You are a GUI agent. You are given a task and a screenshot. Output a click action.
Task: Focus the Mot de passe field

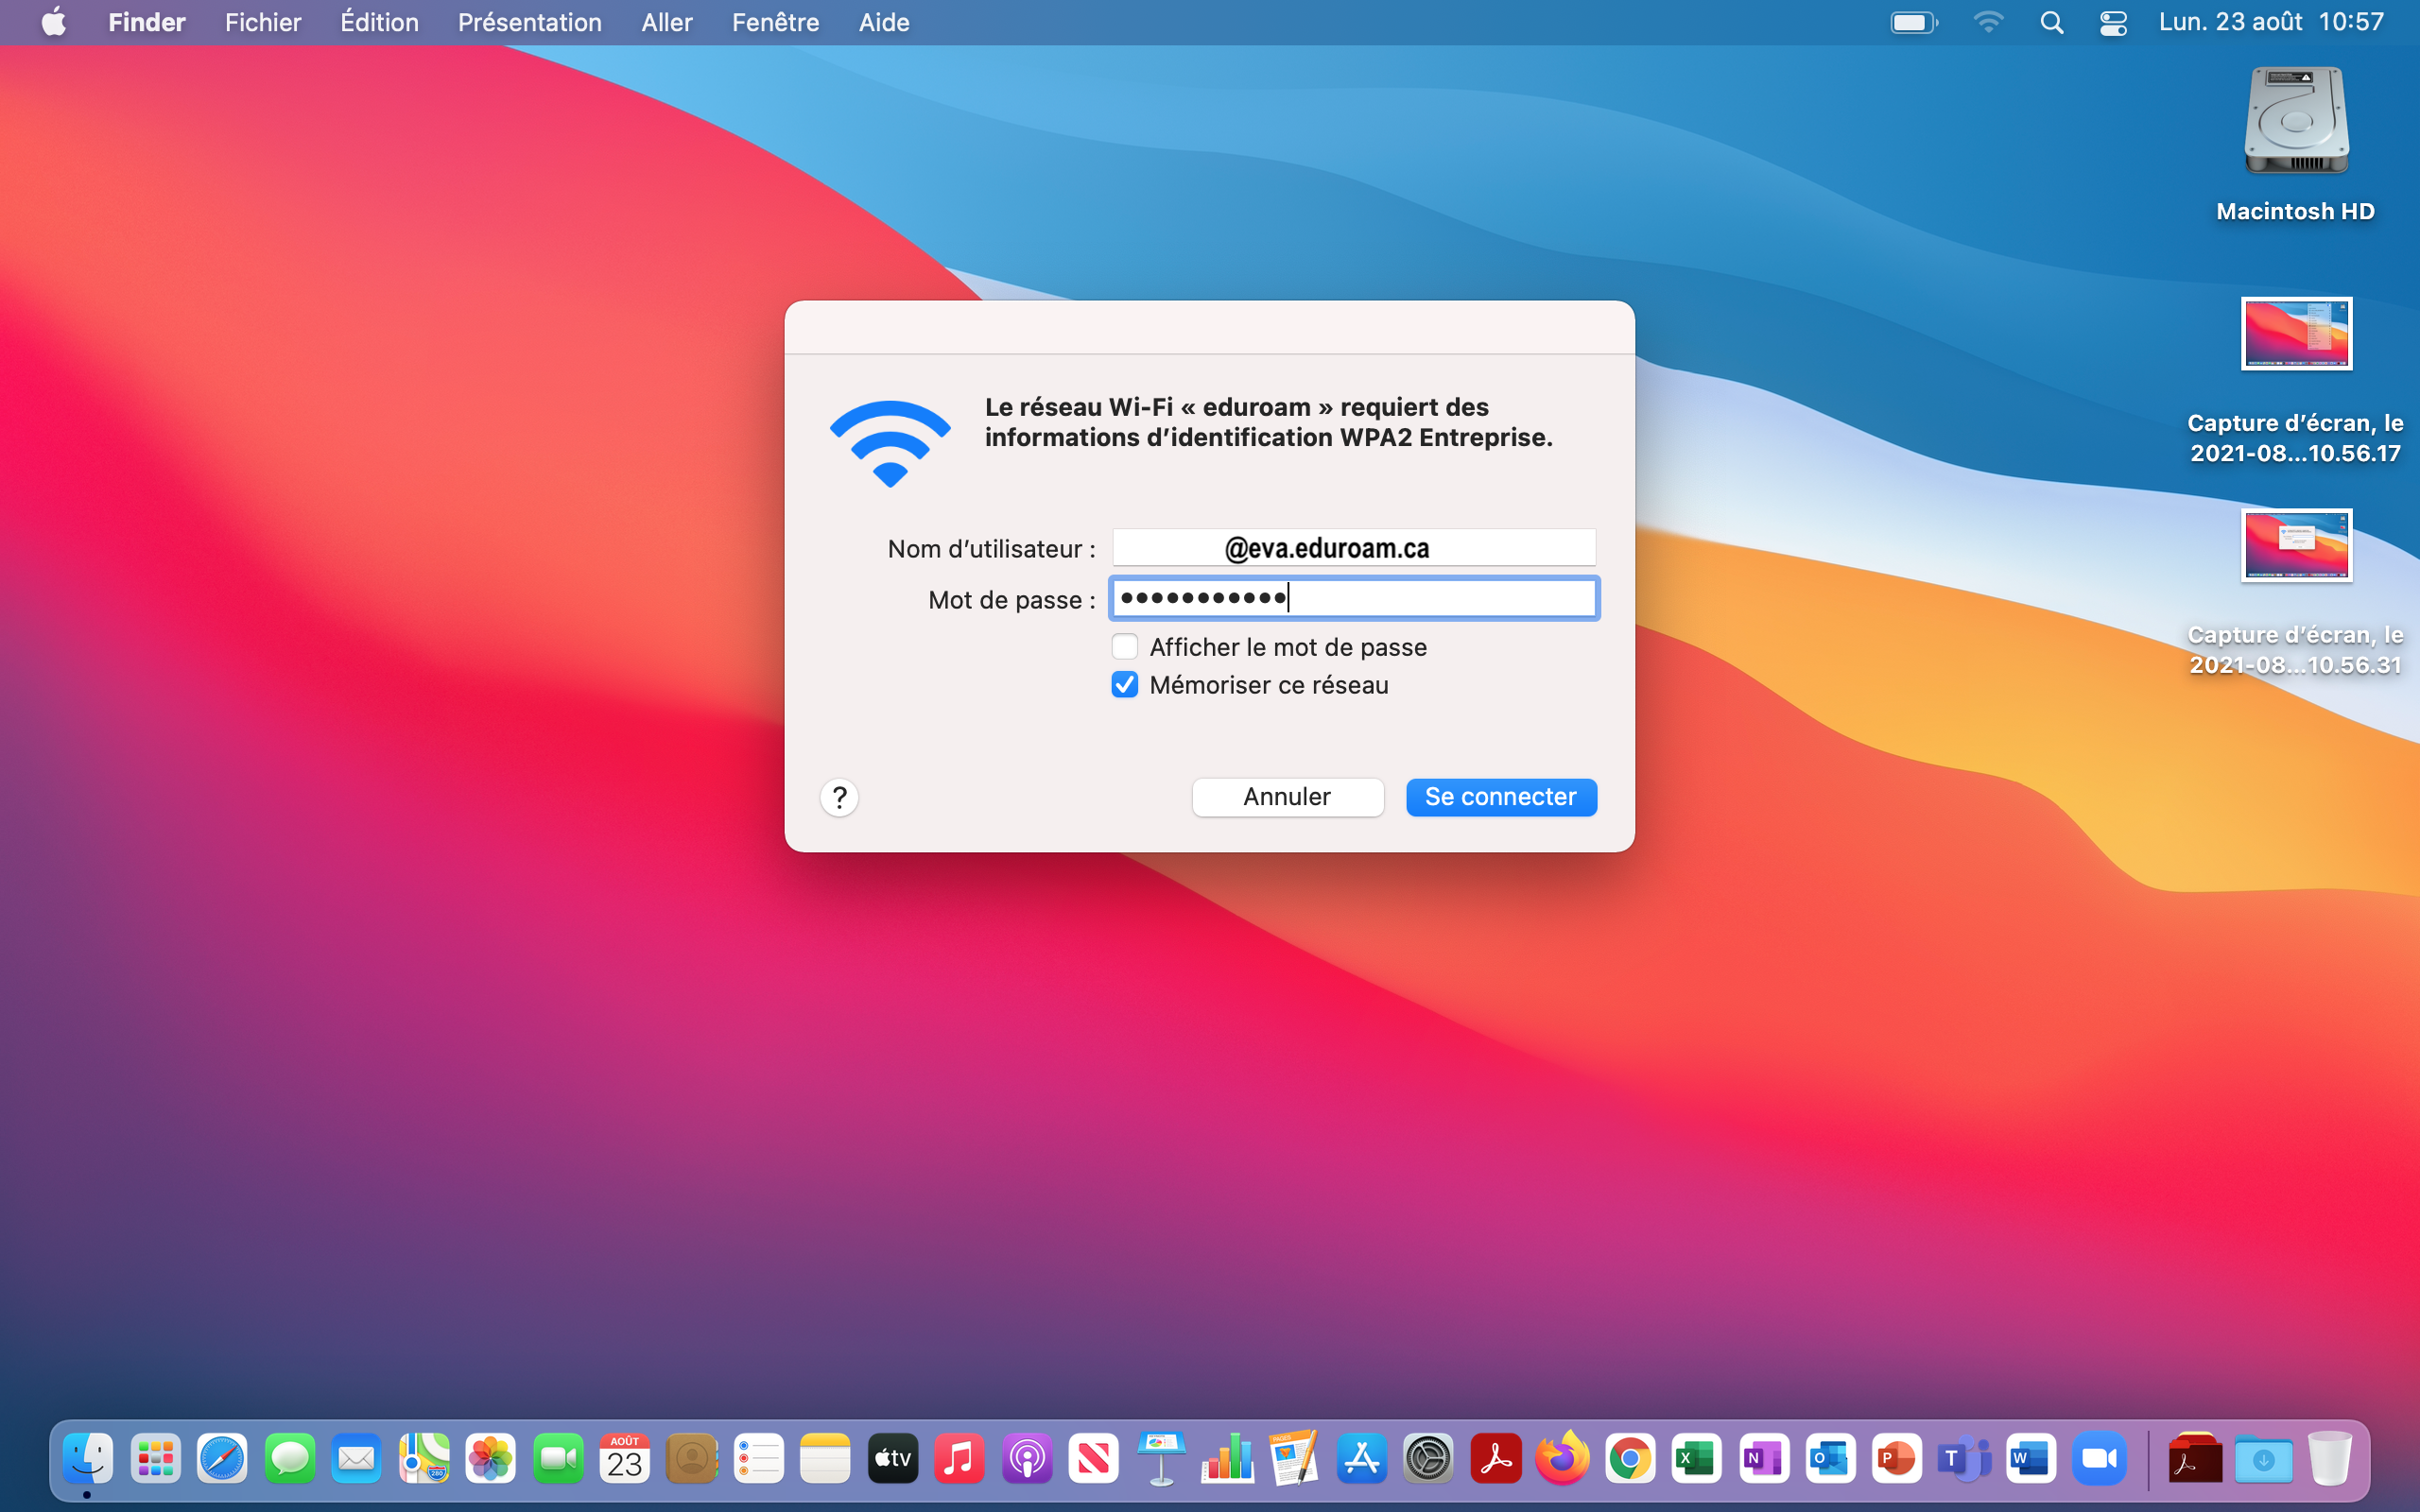1354,598
